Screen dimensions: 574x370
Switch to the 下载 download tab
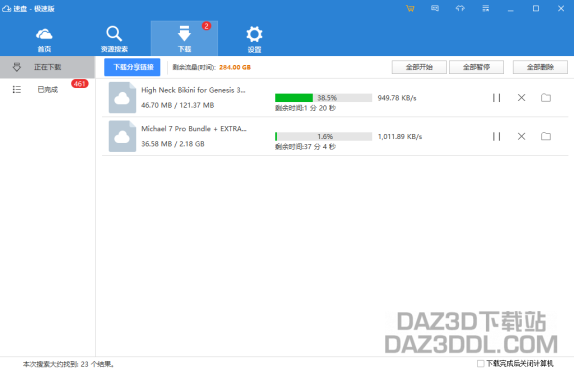(184, 38)
